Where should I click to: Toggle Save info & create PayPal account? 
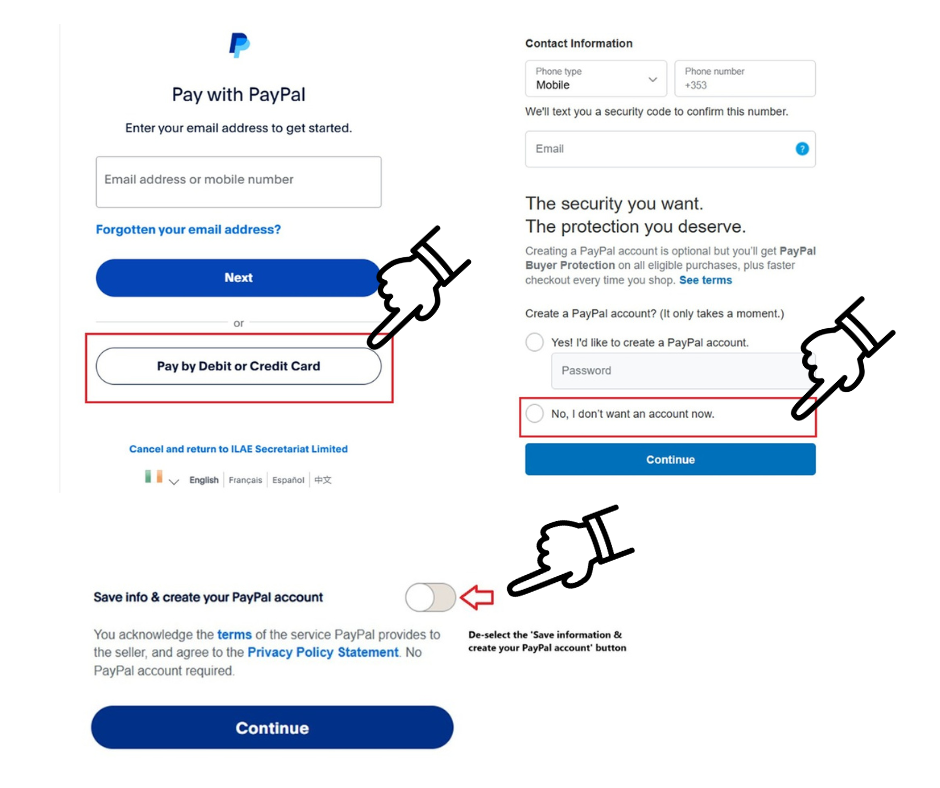click(430, 598)
